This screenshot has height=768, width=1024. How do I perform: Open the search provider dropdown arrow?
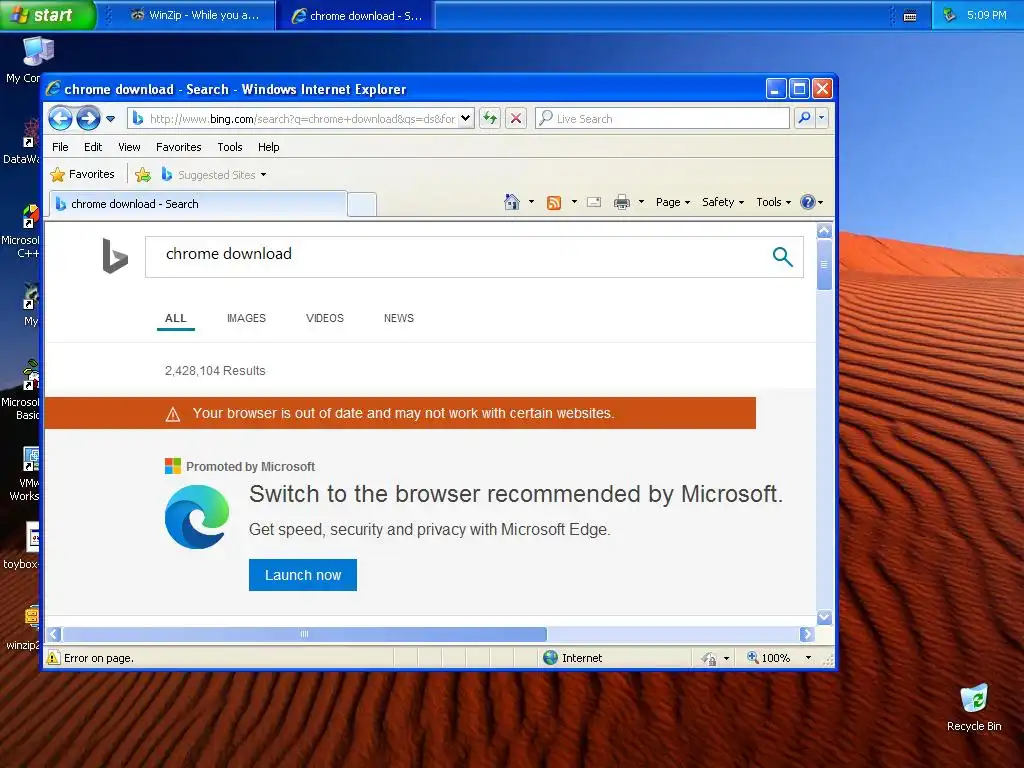(x=822, y=118)
